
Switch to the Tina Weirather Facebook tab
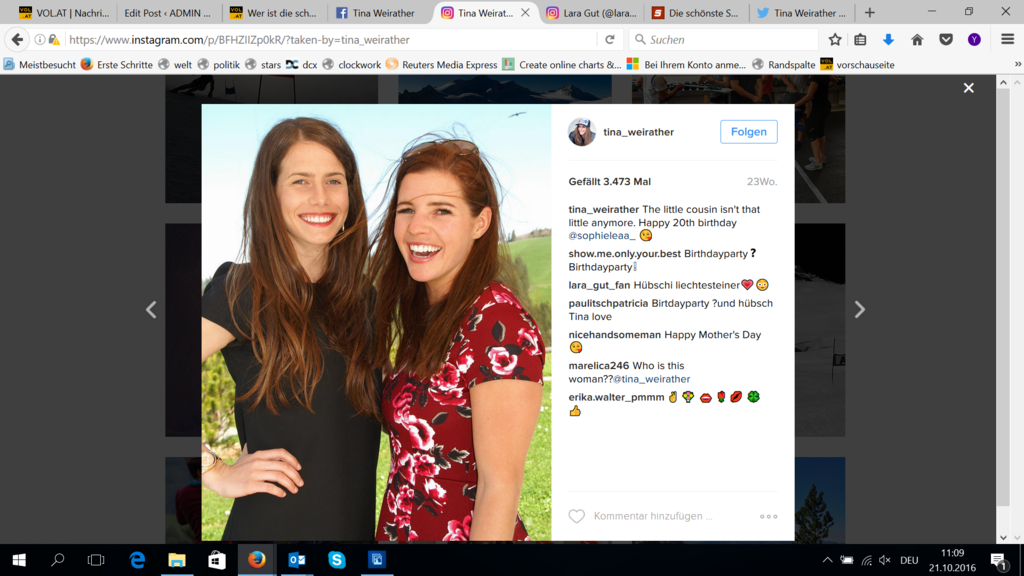click(x=375, y=13)
